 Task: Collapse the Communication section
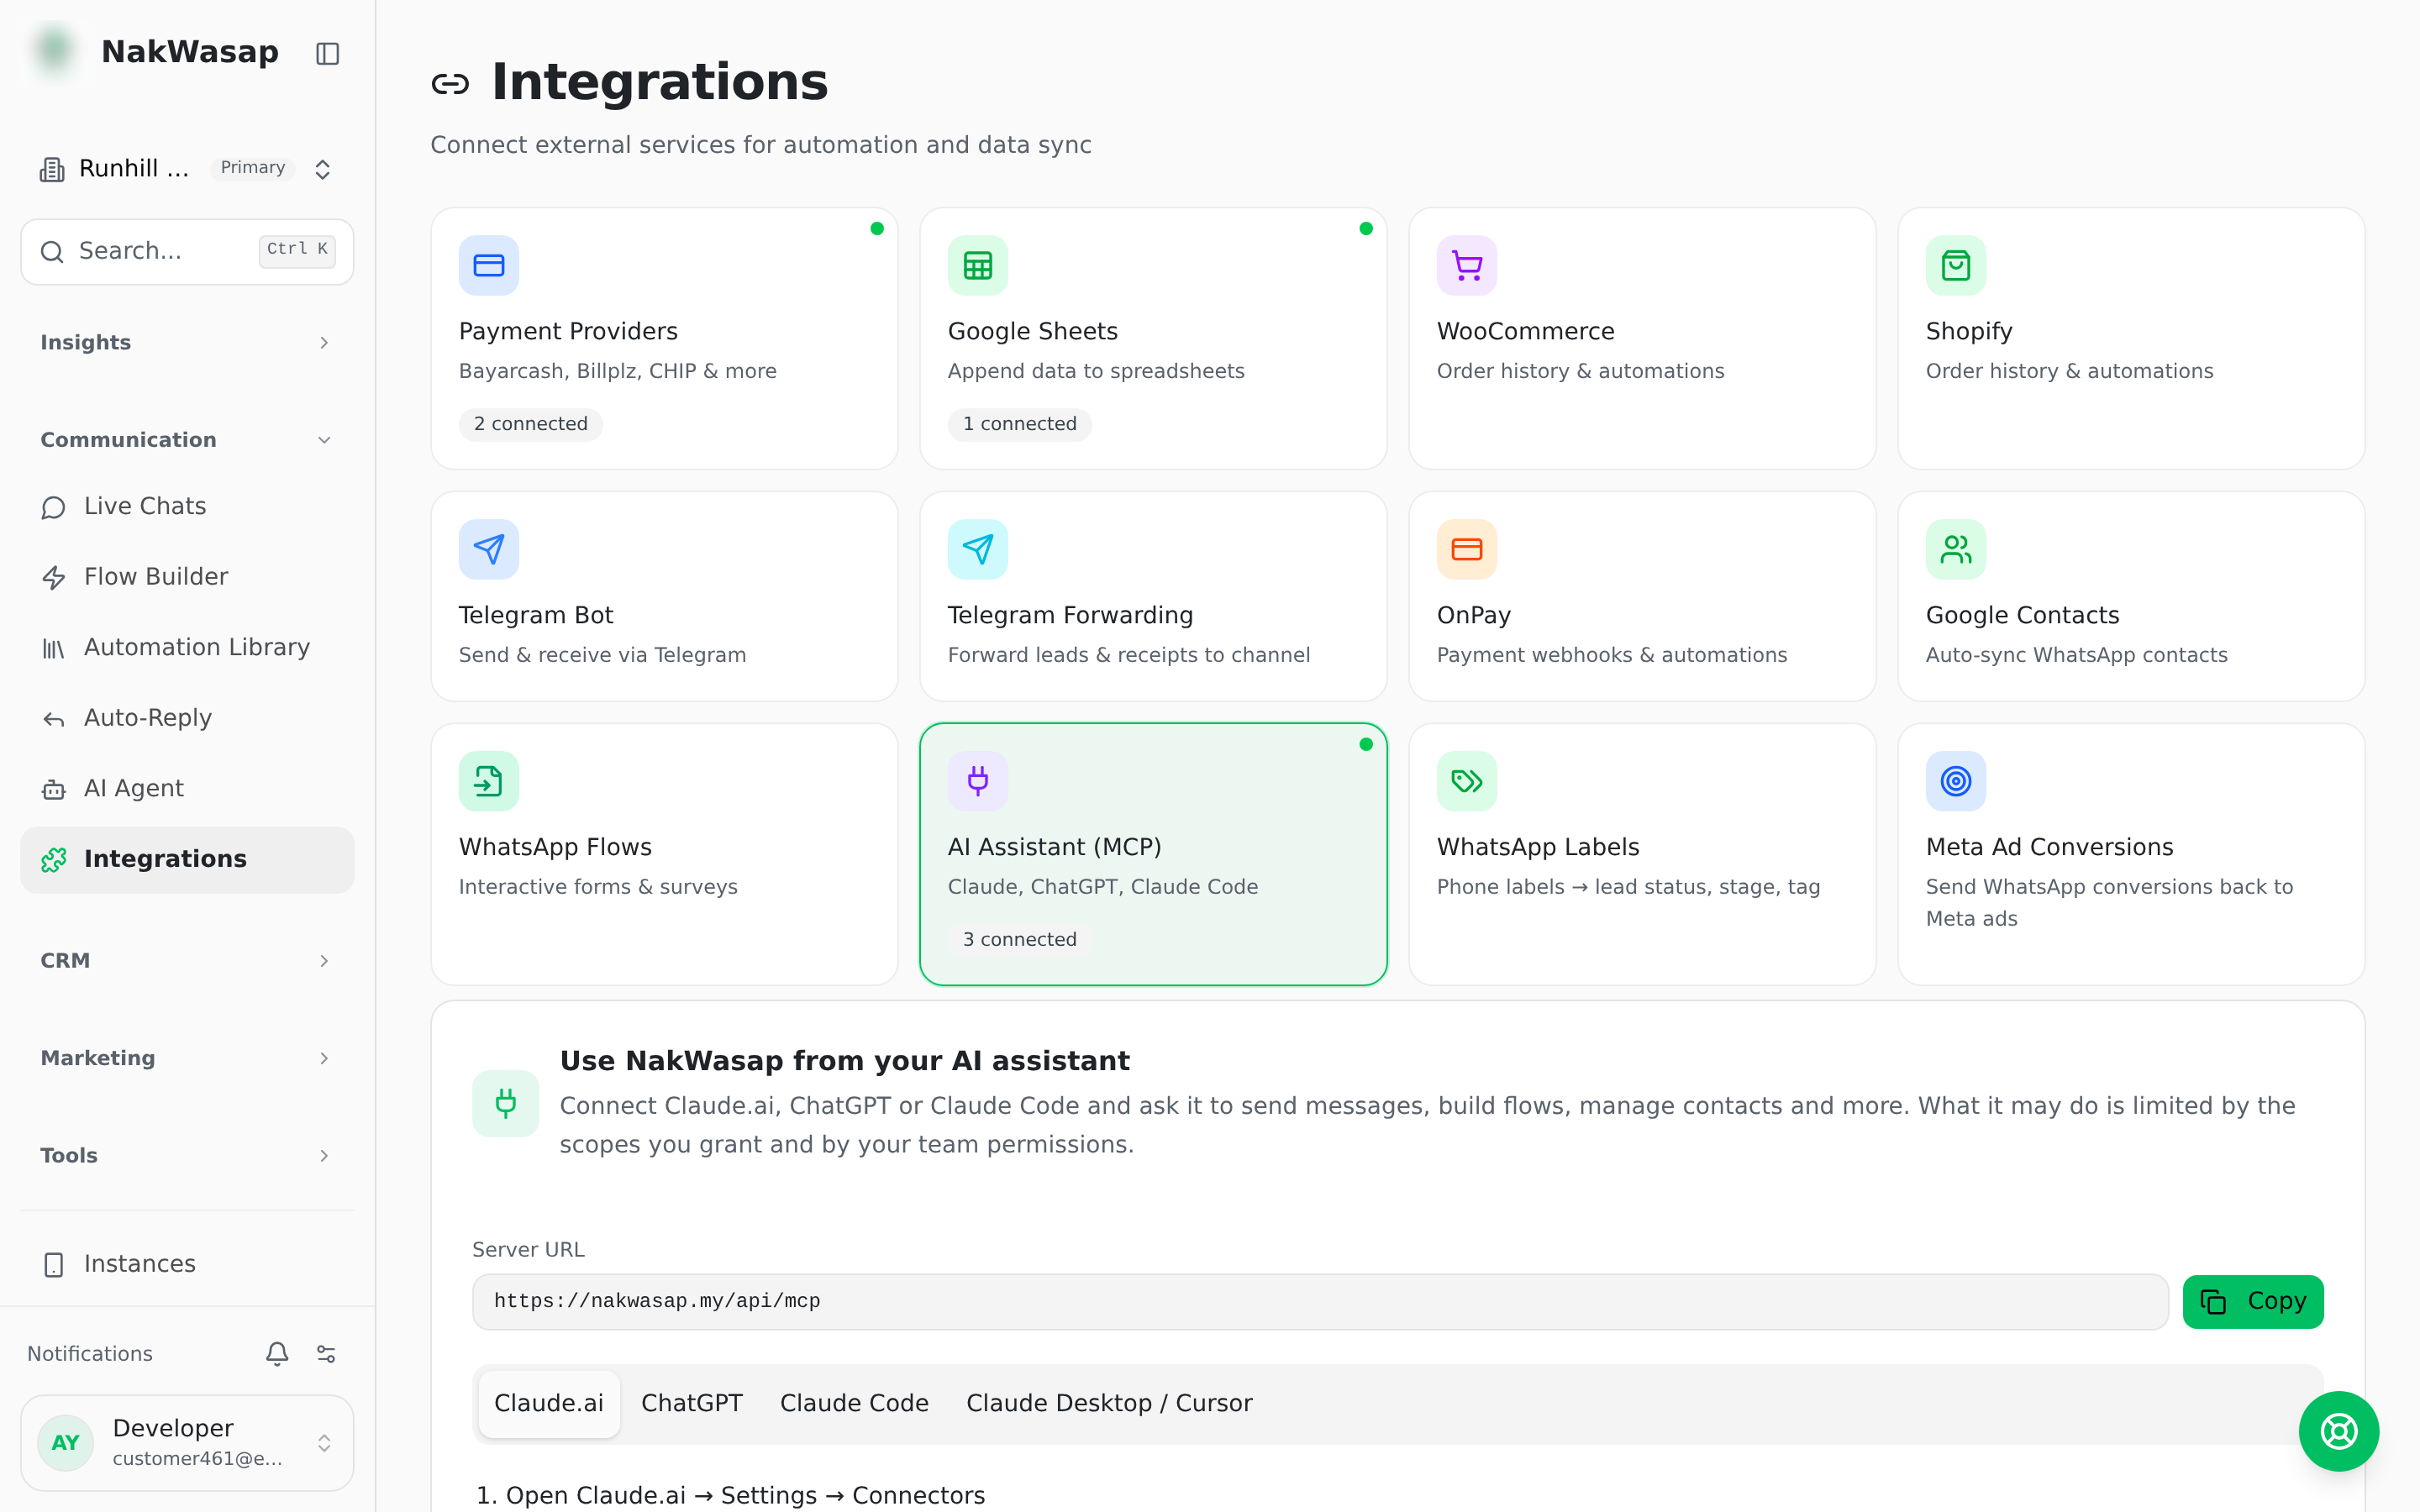point(187,440)
